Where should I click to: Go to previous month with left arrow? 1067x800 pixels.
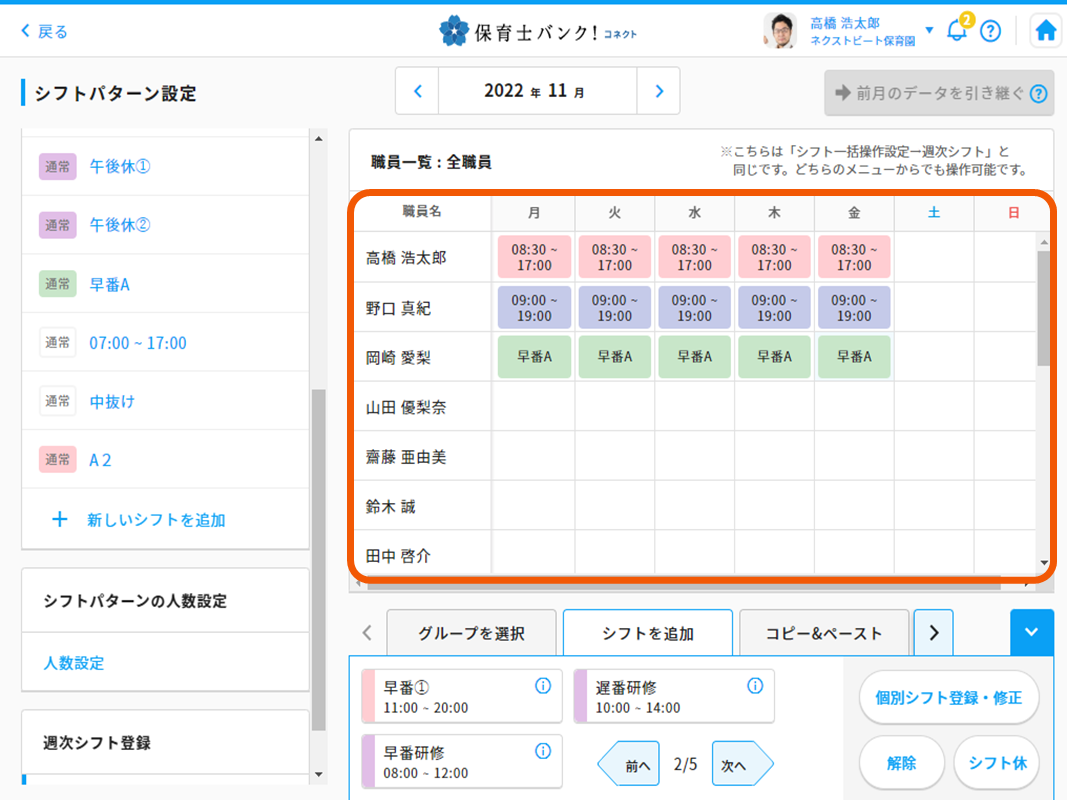[418, 91]
